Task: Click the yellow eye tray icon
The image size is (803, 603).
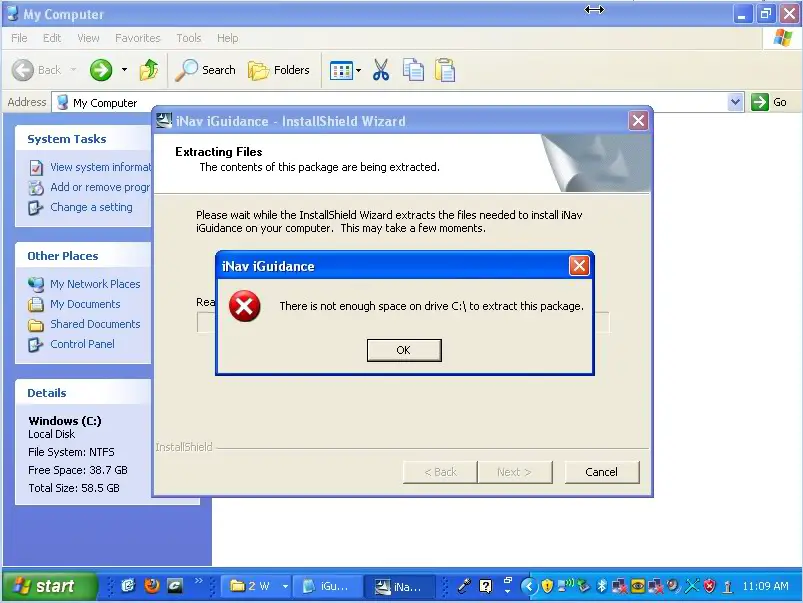Action: point(638,586)
